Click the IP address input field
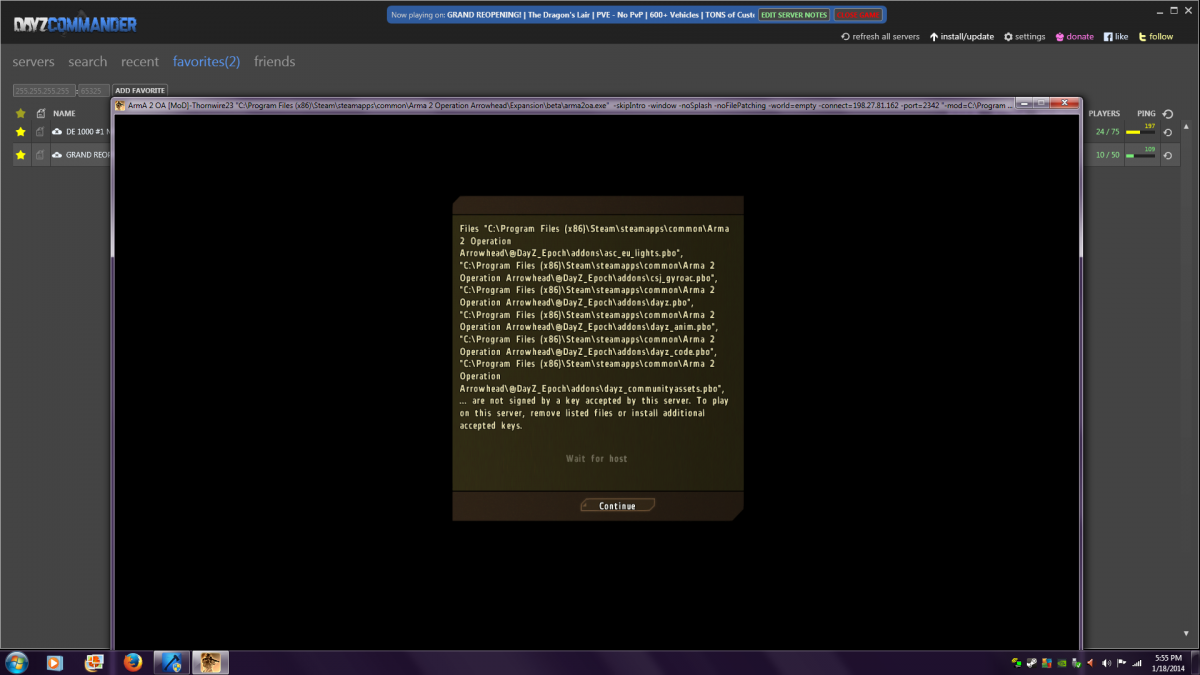The height and width of the screenshot is (675, 1200). [x=43, y=91]
